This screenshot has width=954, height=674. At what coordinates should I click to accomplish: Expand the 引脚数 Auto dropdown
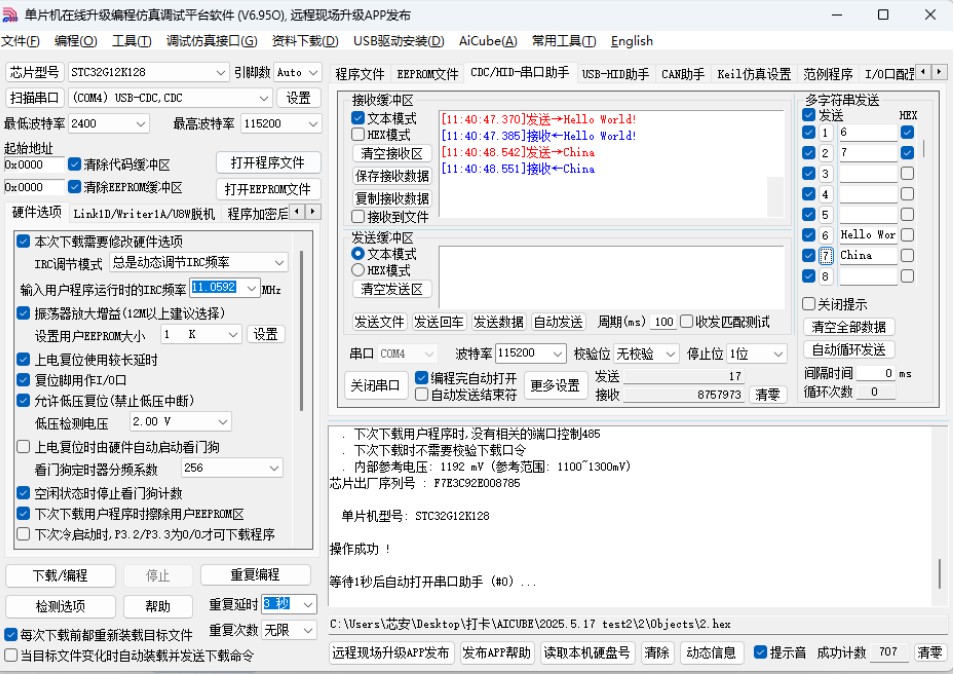[x=313, y=72]
